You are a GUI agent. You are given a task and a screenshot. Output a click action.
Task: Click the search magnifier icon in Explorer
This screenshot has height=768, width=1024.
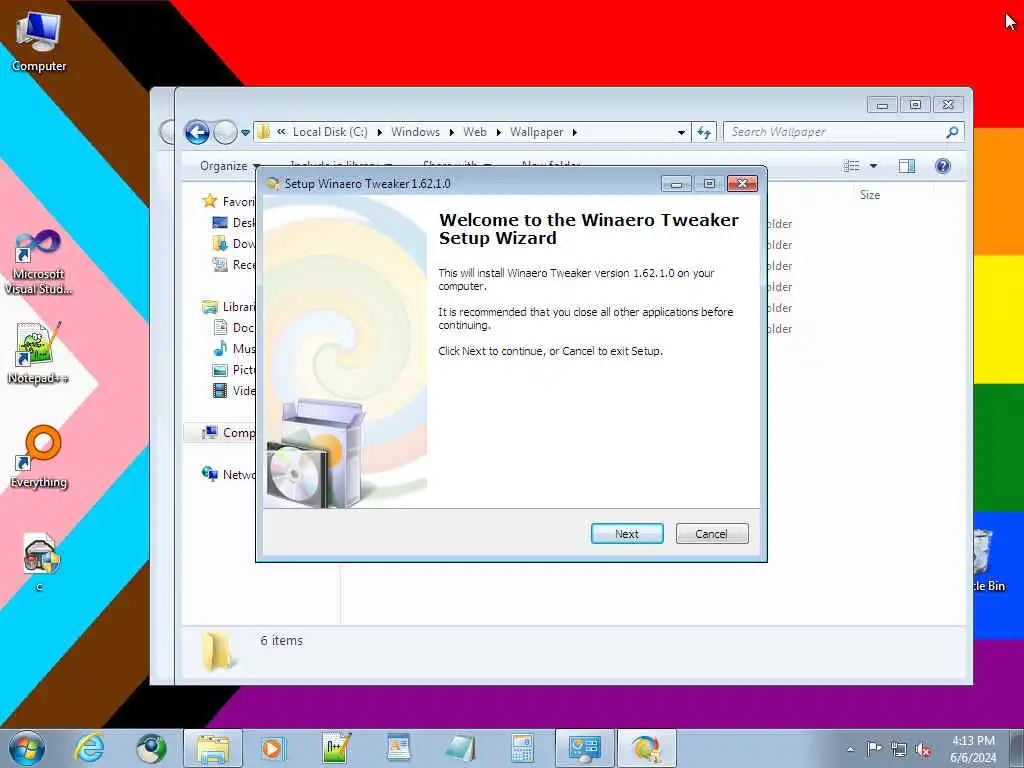[952, 132]
